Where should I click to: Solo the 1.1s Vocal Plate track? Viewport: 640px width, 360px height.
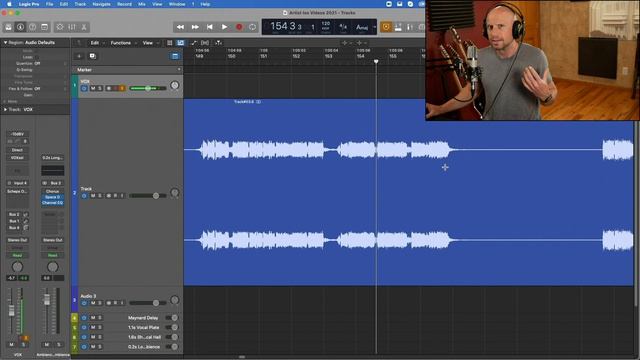[x=100, y=327]
